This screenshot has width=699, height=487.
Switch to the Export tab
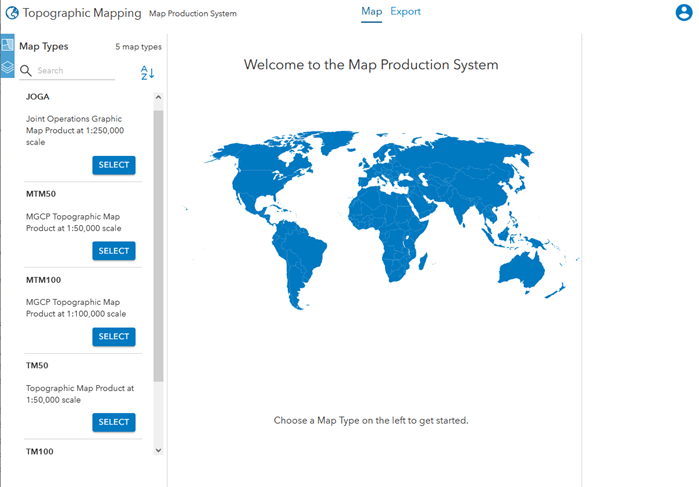[x=405, y=12]
